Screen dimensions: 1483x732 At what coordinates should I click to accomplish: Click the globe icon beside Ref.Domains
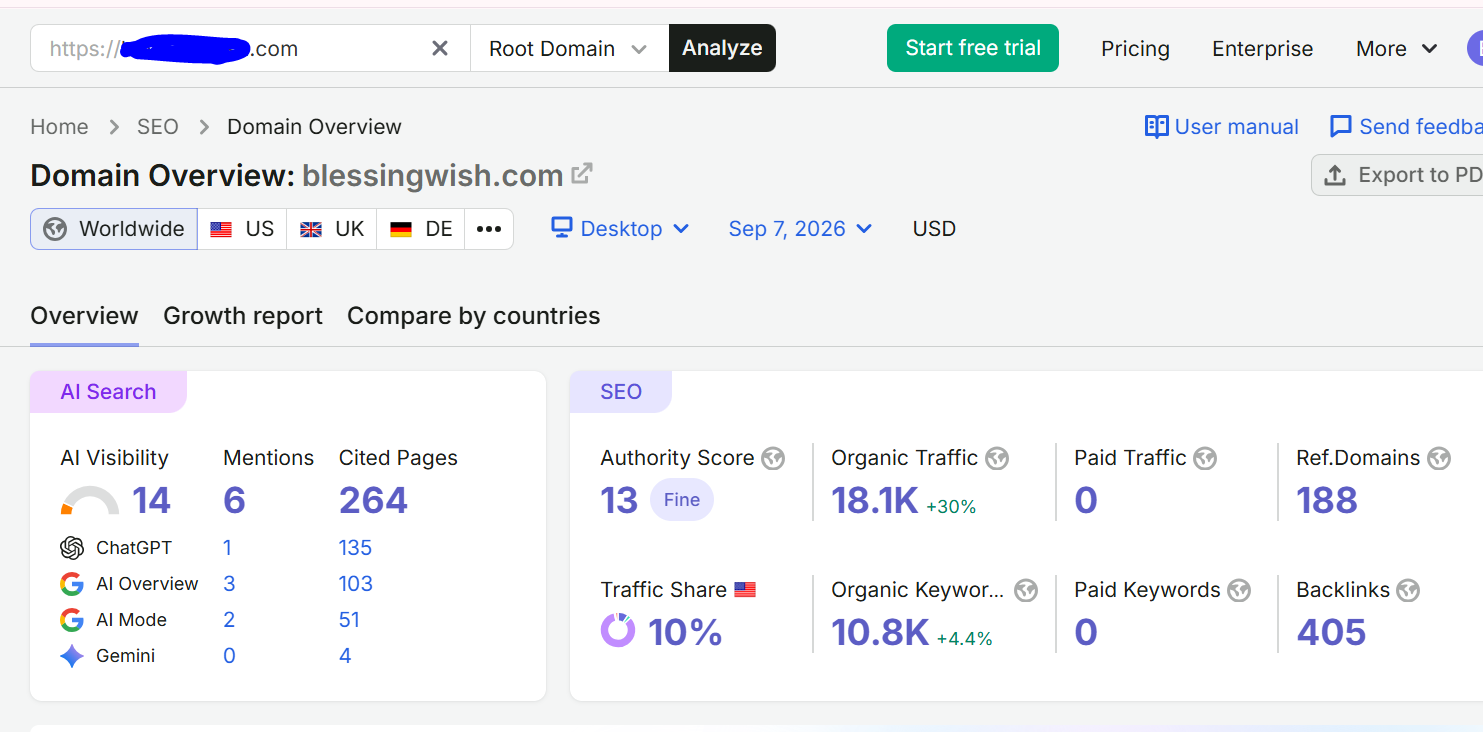coord(1439,458)
